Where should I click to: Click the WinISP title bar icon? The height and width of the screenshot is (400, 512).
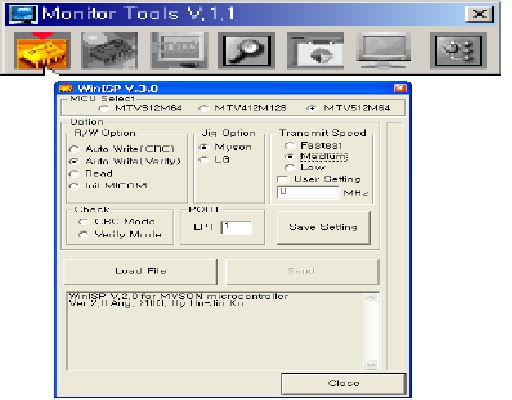(66, 88)
